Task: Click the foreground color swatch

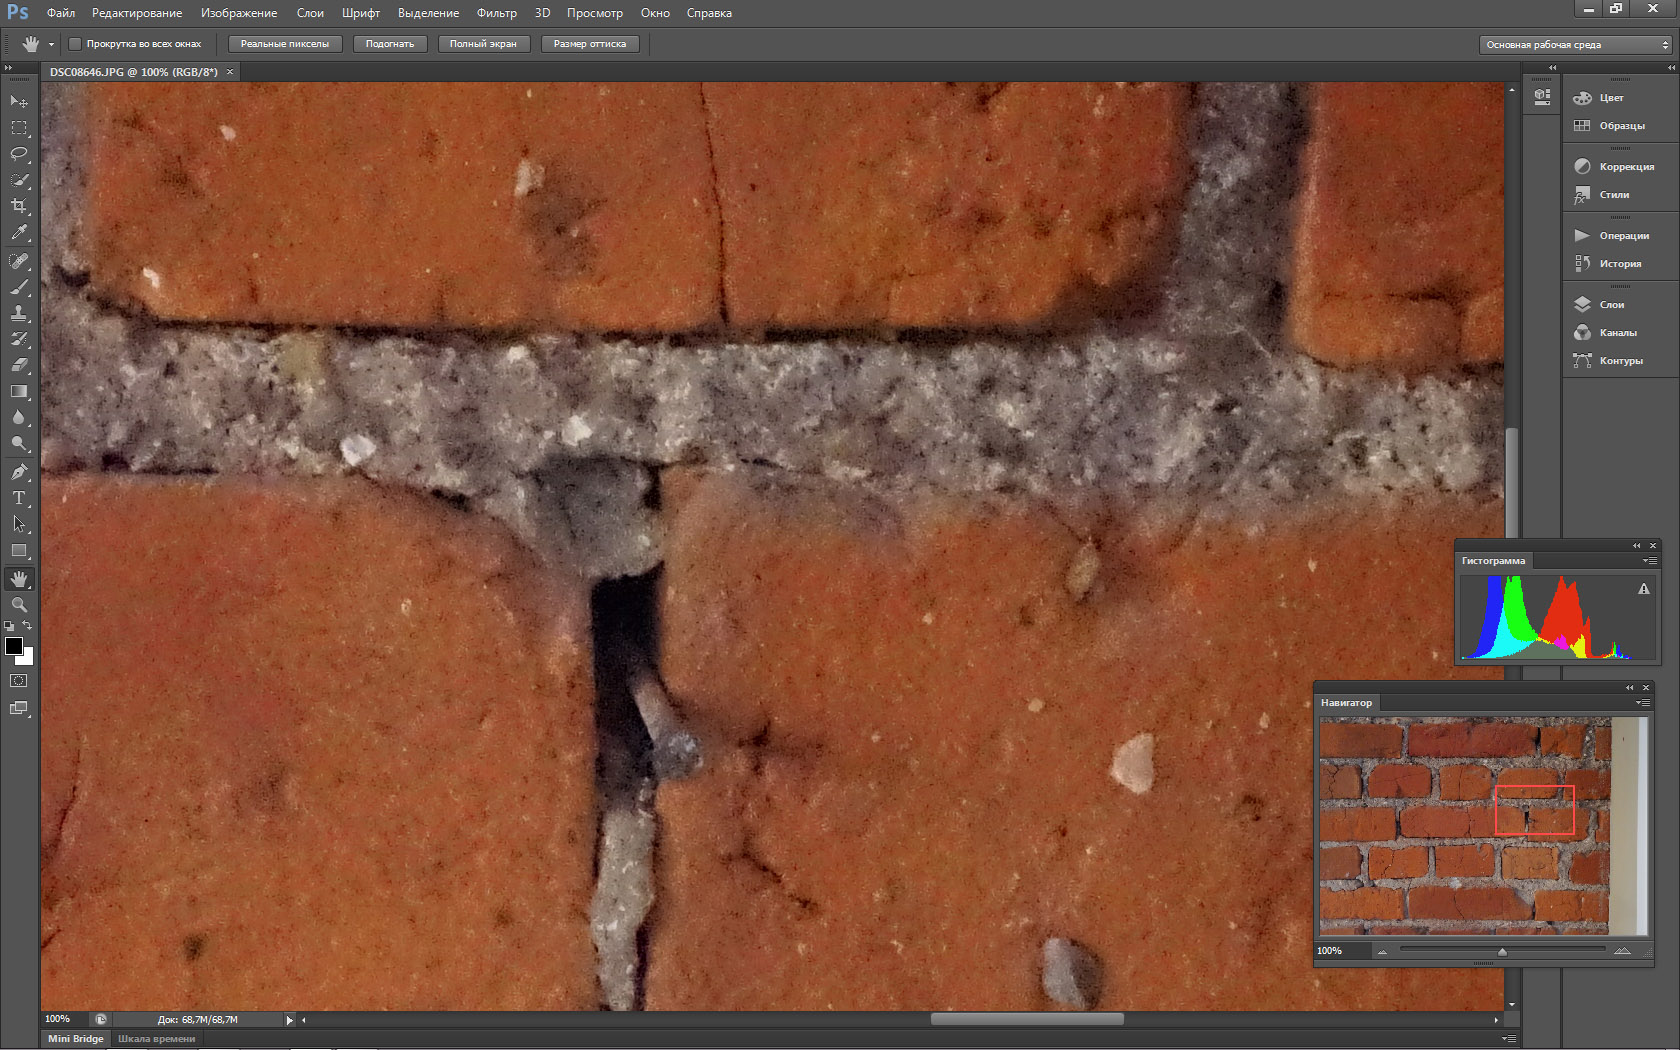Action: click(x=13, y=646)
